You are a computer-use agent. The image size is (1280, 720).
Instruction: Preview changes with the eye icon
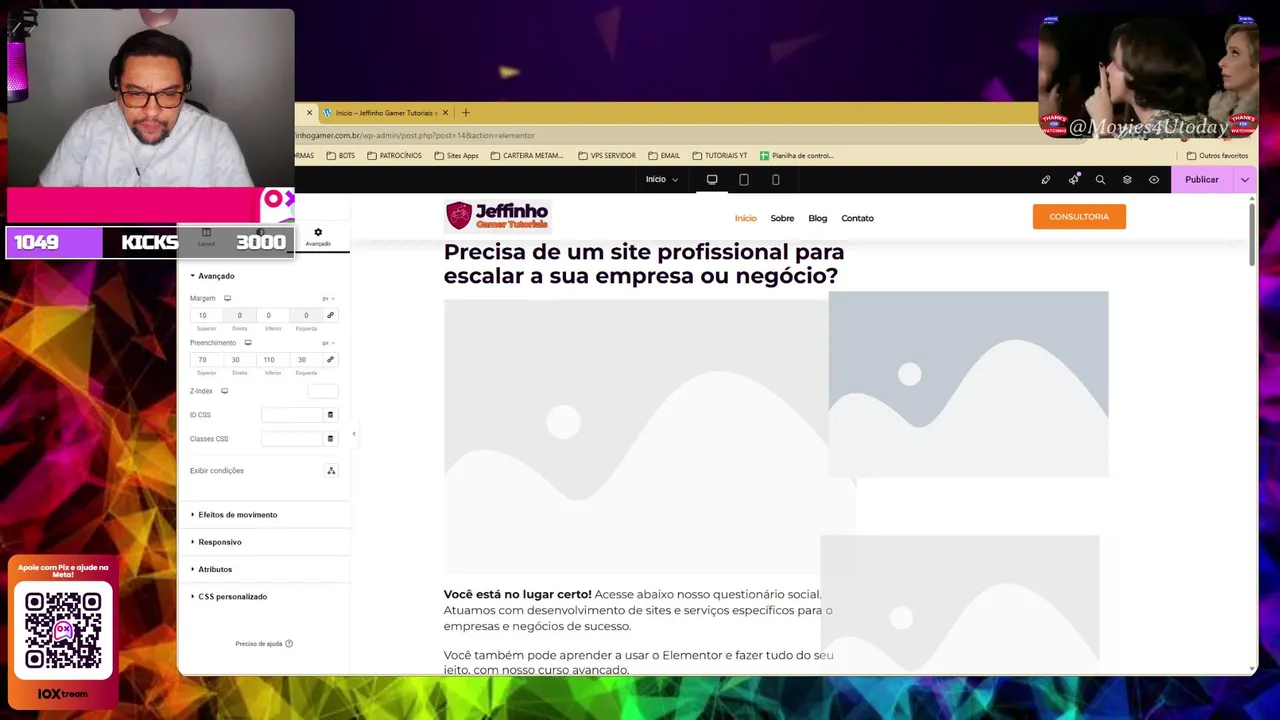click(1154, 180)
